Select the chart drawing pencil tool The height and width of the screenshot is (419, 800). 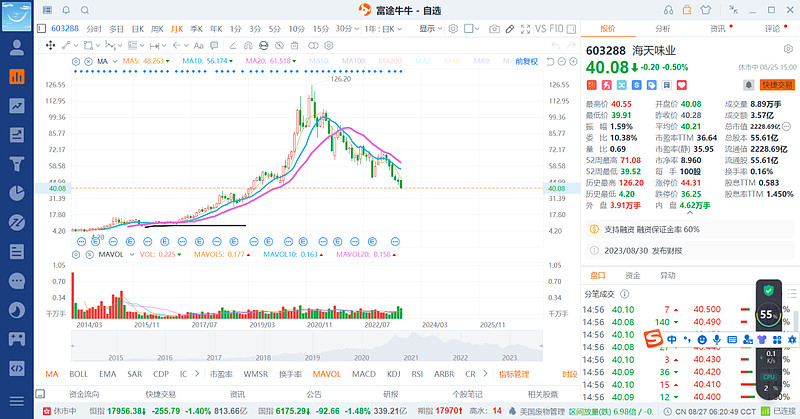click(510, 29)
